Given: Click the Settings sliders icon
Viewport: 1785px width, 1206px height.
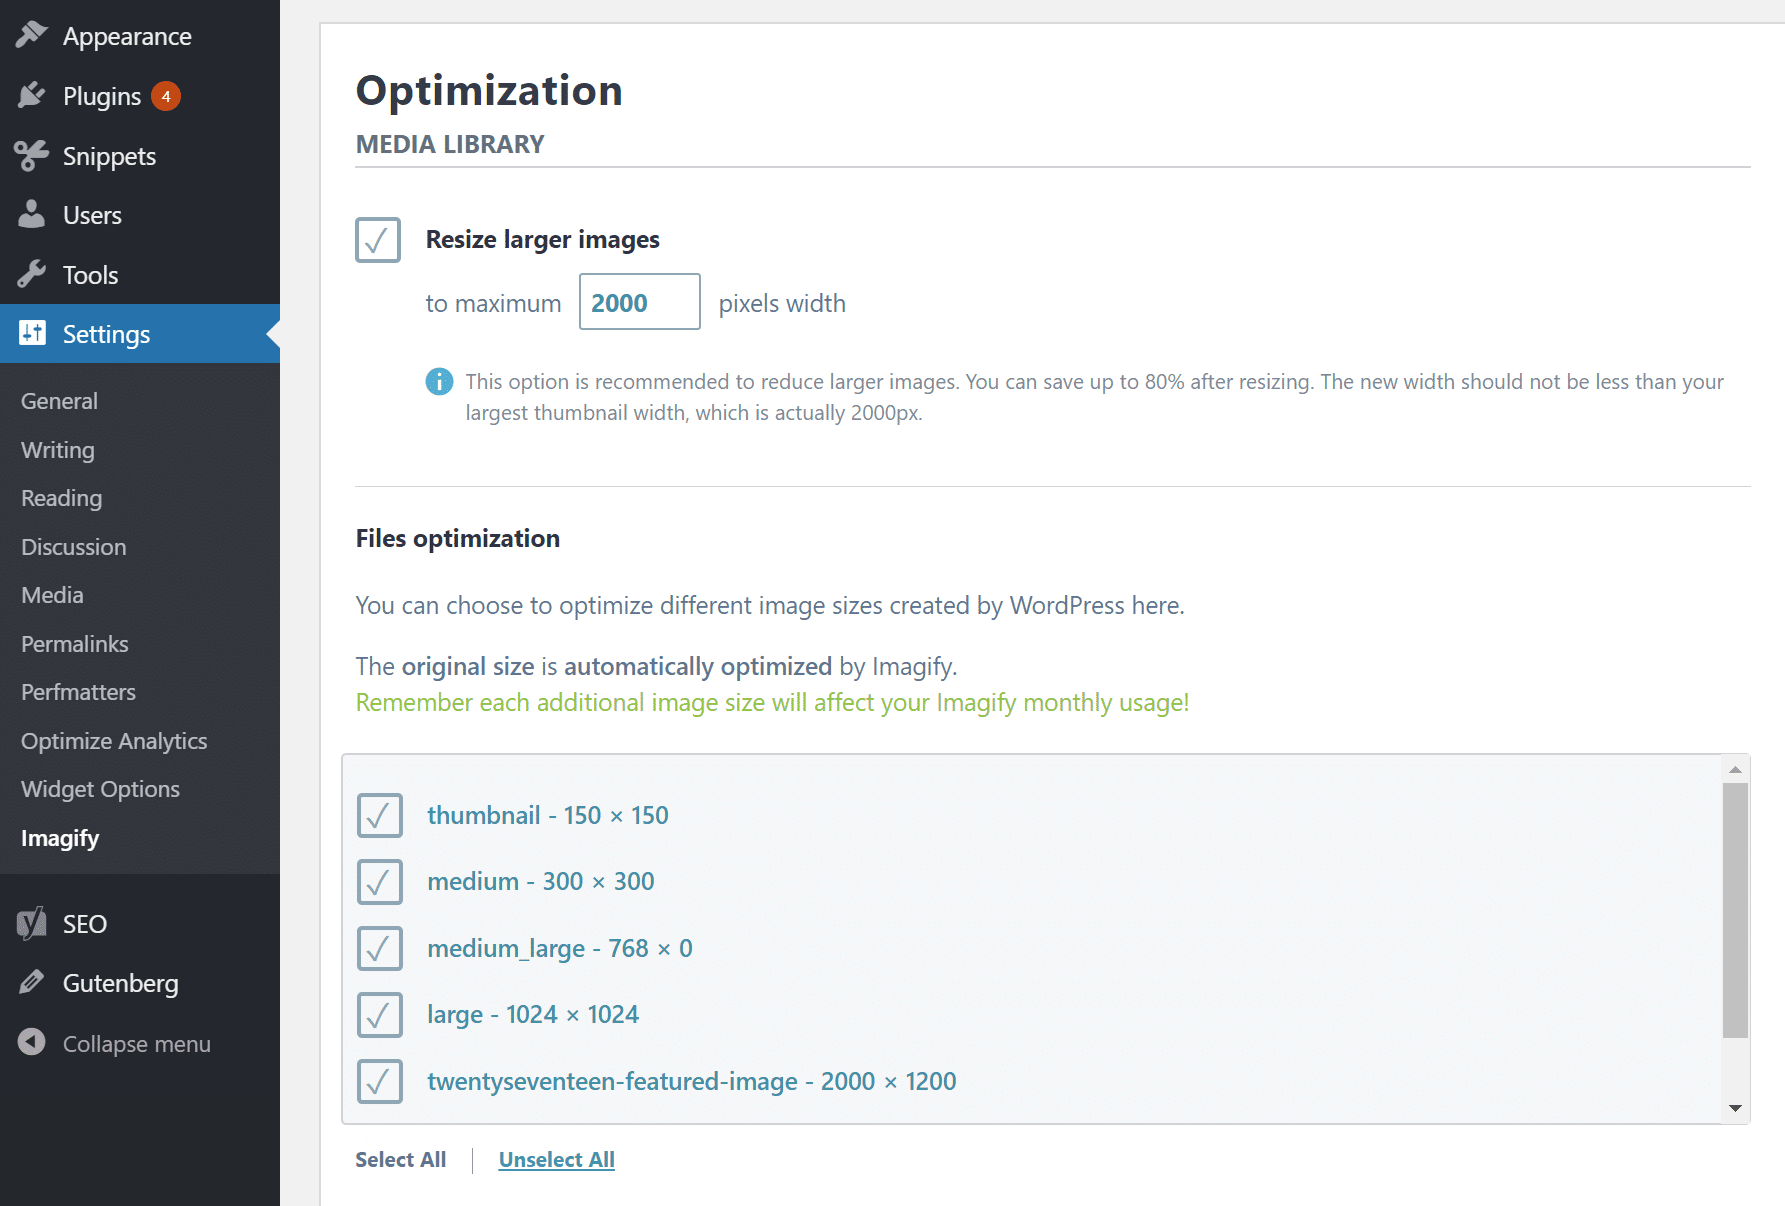Looking at the screenshot, I should [x=31, y=333].
